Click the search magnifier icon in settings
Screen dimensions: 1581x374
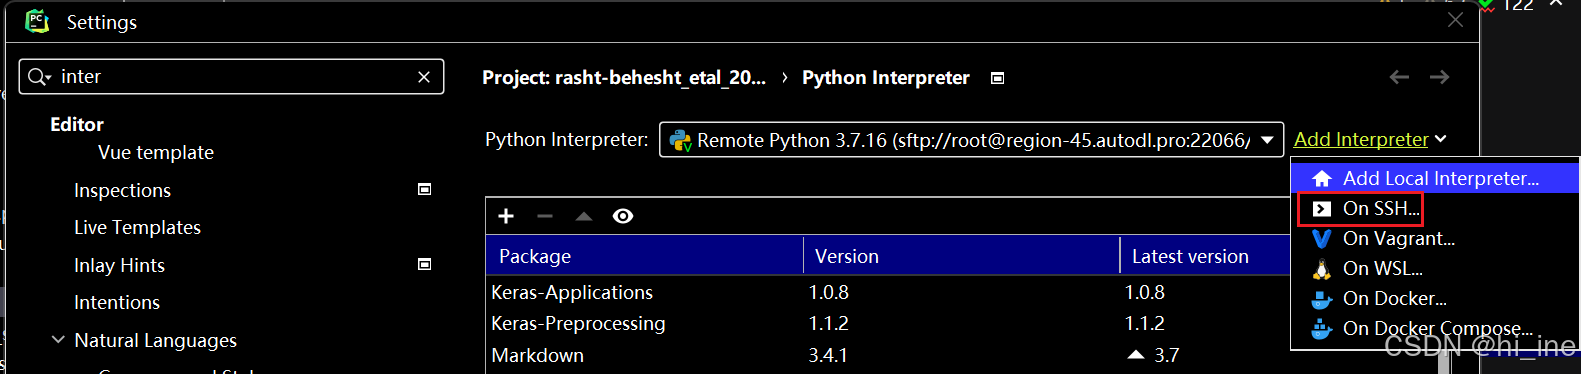click(x=38, y=77)
